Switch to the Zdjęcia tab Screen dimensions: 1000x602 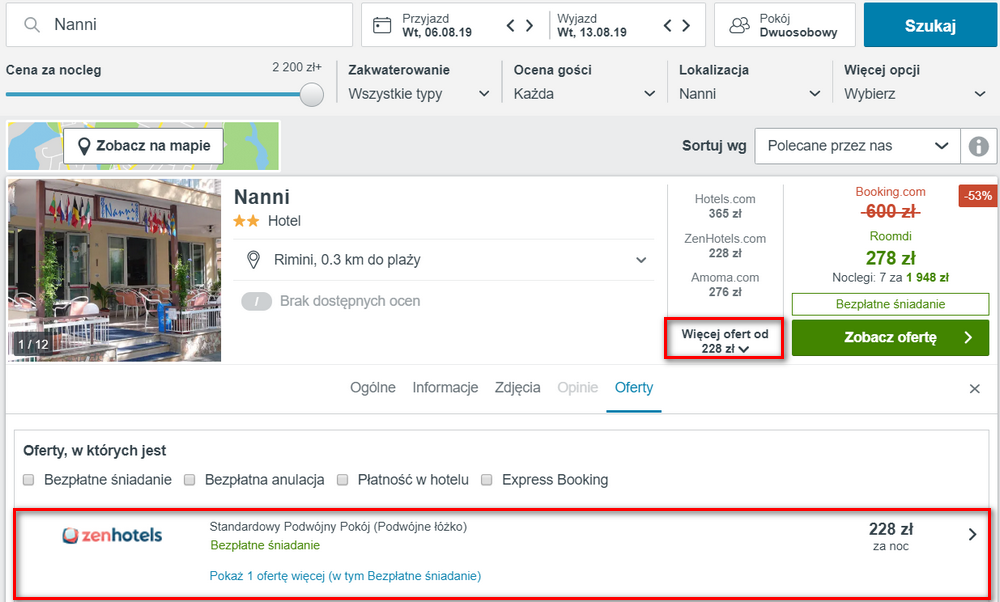pos(517,388)
